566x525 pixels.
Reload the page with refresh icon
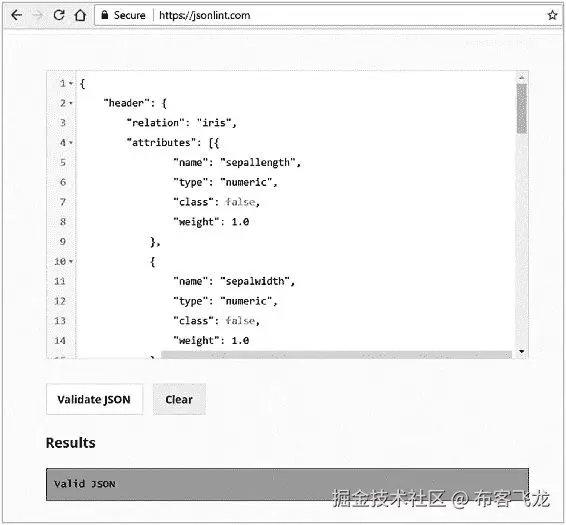[x=59, y=15]
